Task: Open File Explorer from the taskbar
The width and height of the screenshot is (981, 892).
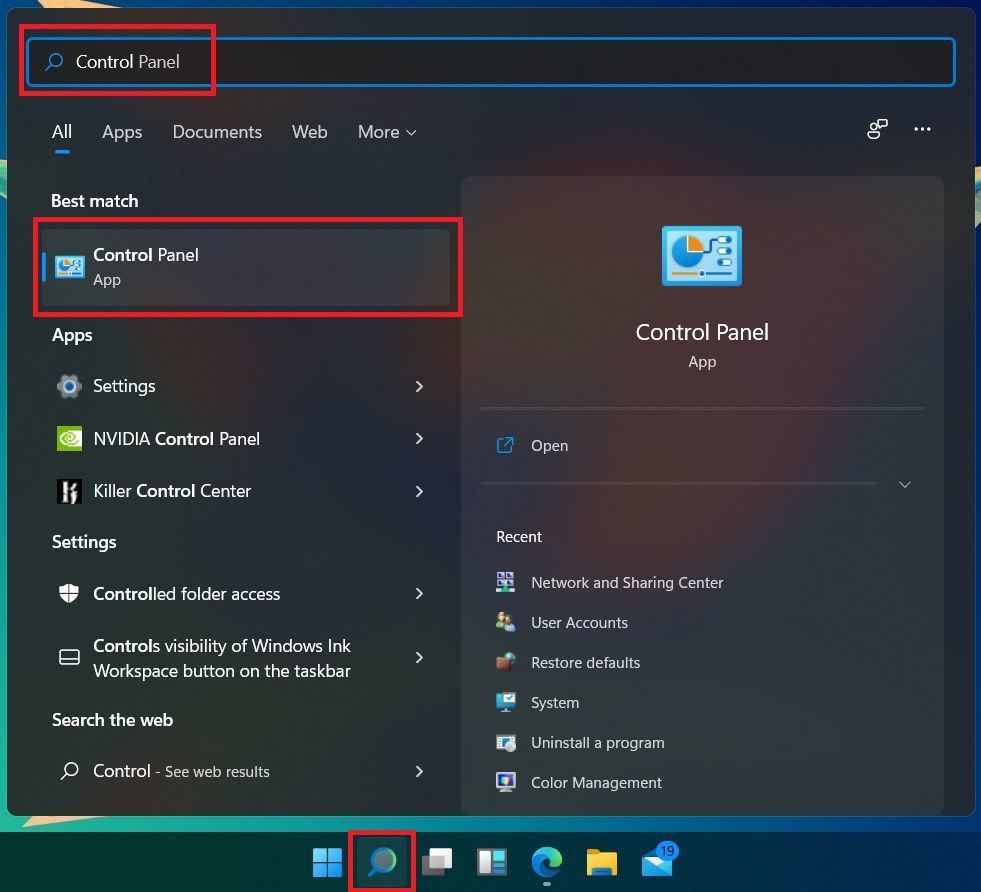Action: [602, 862]
